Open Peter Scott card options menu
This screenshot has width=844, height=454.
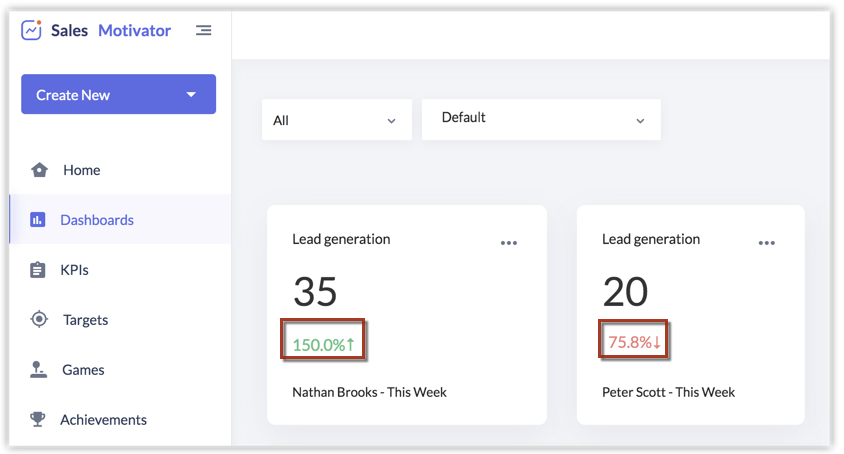tap(767, 242)
